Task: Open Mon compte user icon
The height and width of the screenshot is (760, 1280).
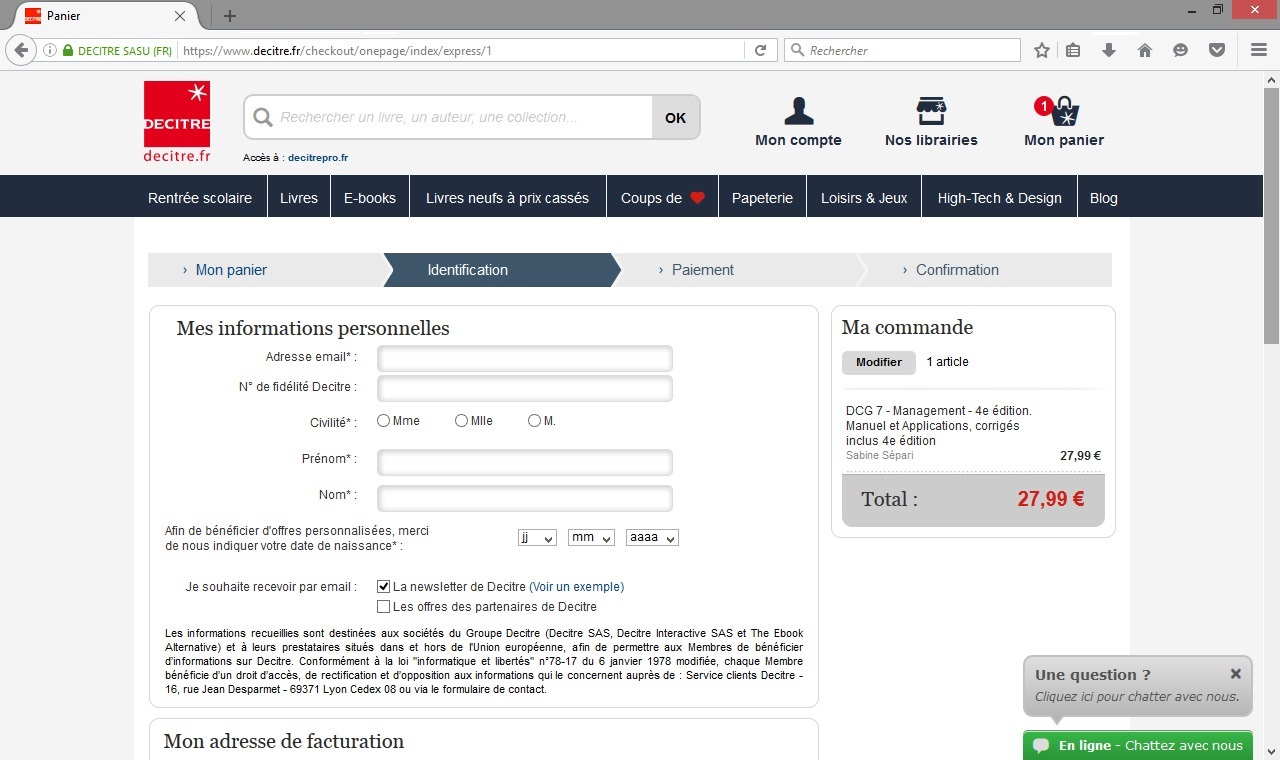Action: click(x=798, y=111)
